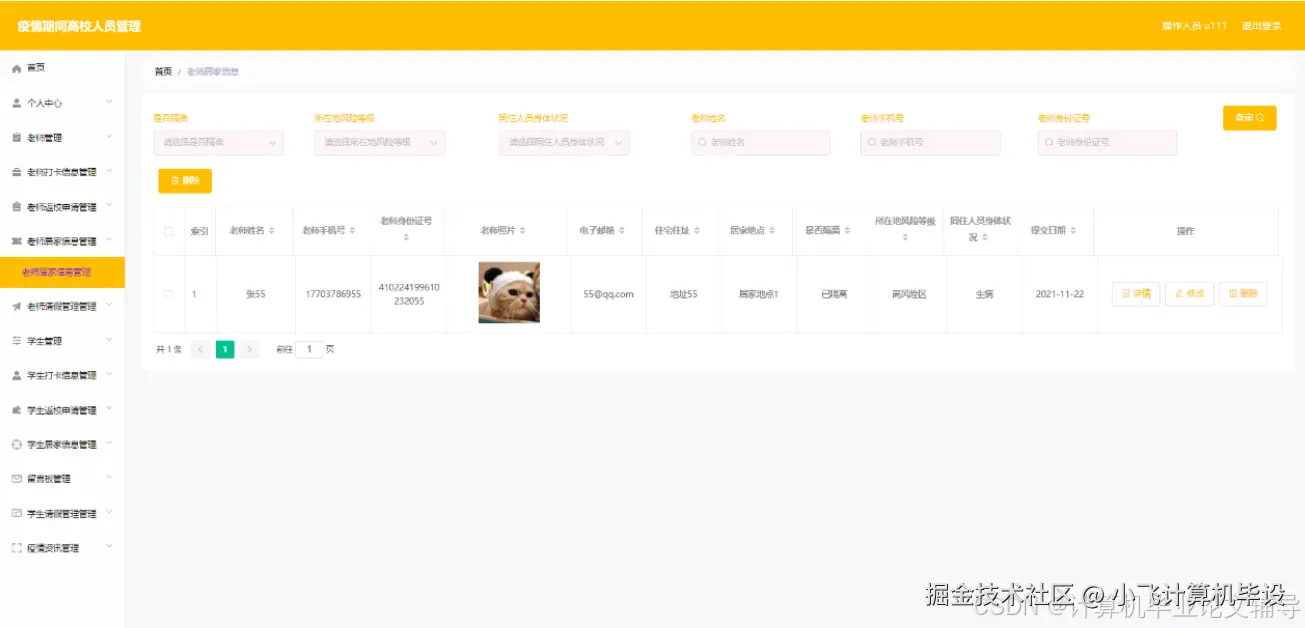Click the 学生管理 sidebar icon
Image resolution: width=1305 pixels, height=628 pixels.
click(x=16, y=341)
